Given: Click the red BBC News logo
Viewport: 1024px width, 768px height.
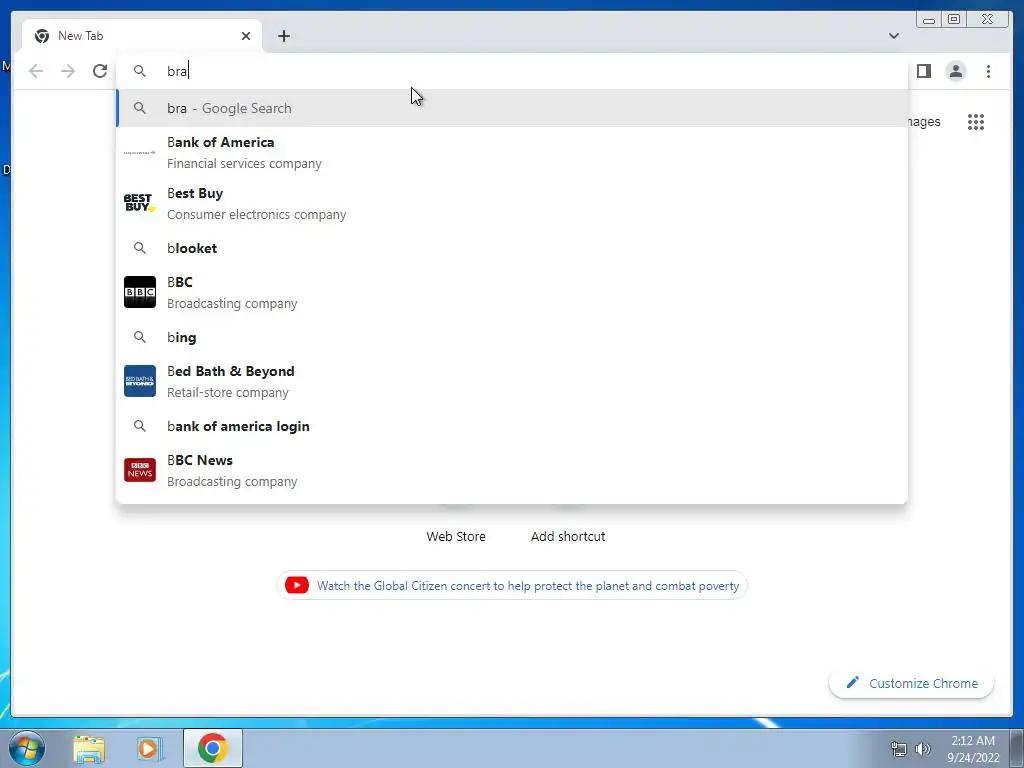Looking at the screenshot, I should (x=140, y=470).
